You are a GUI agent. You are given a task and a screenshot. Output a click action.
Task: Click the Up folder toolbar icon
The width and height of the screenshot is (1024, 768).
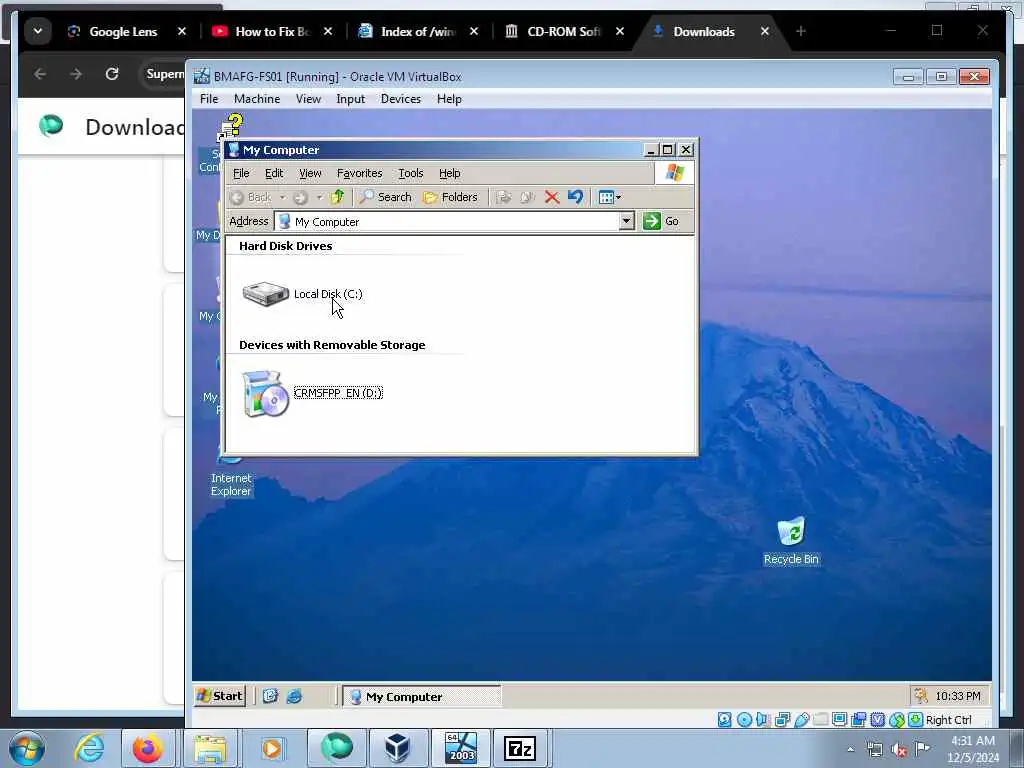[338, 197]
